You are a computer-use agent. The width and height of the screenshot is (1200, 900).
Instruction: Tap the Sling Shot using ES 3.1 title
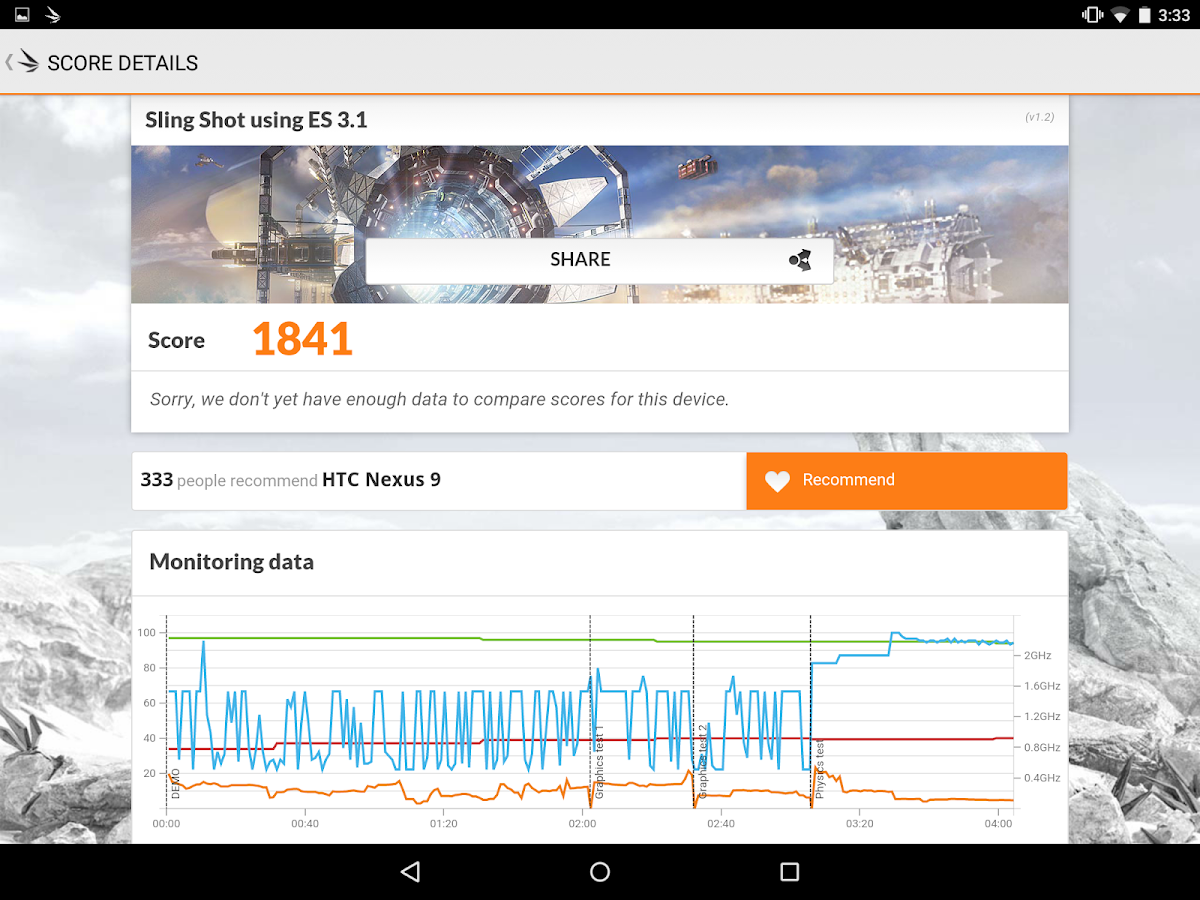click(x=256, y=120)
